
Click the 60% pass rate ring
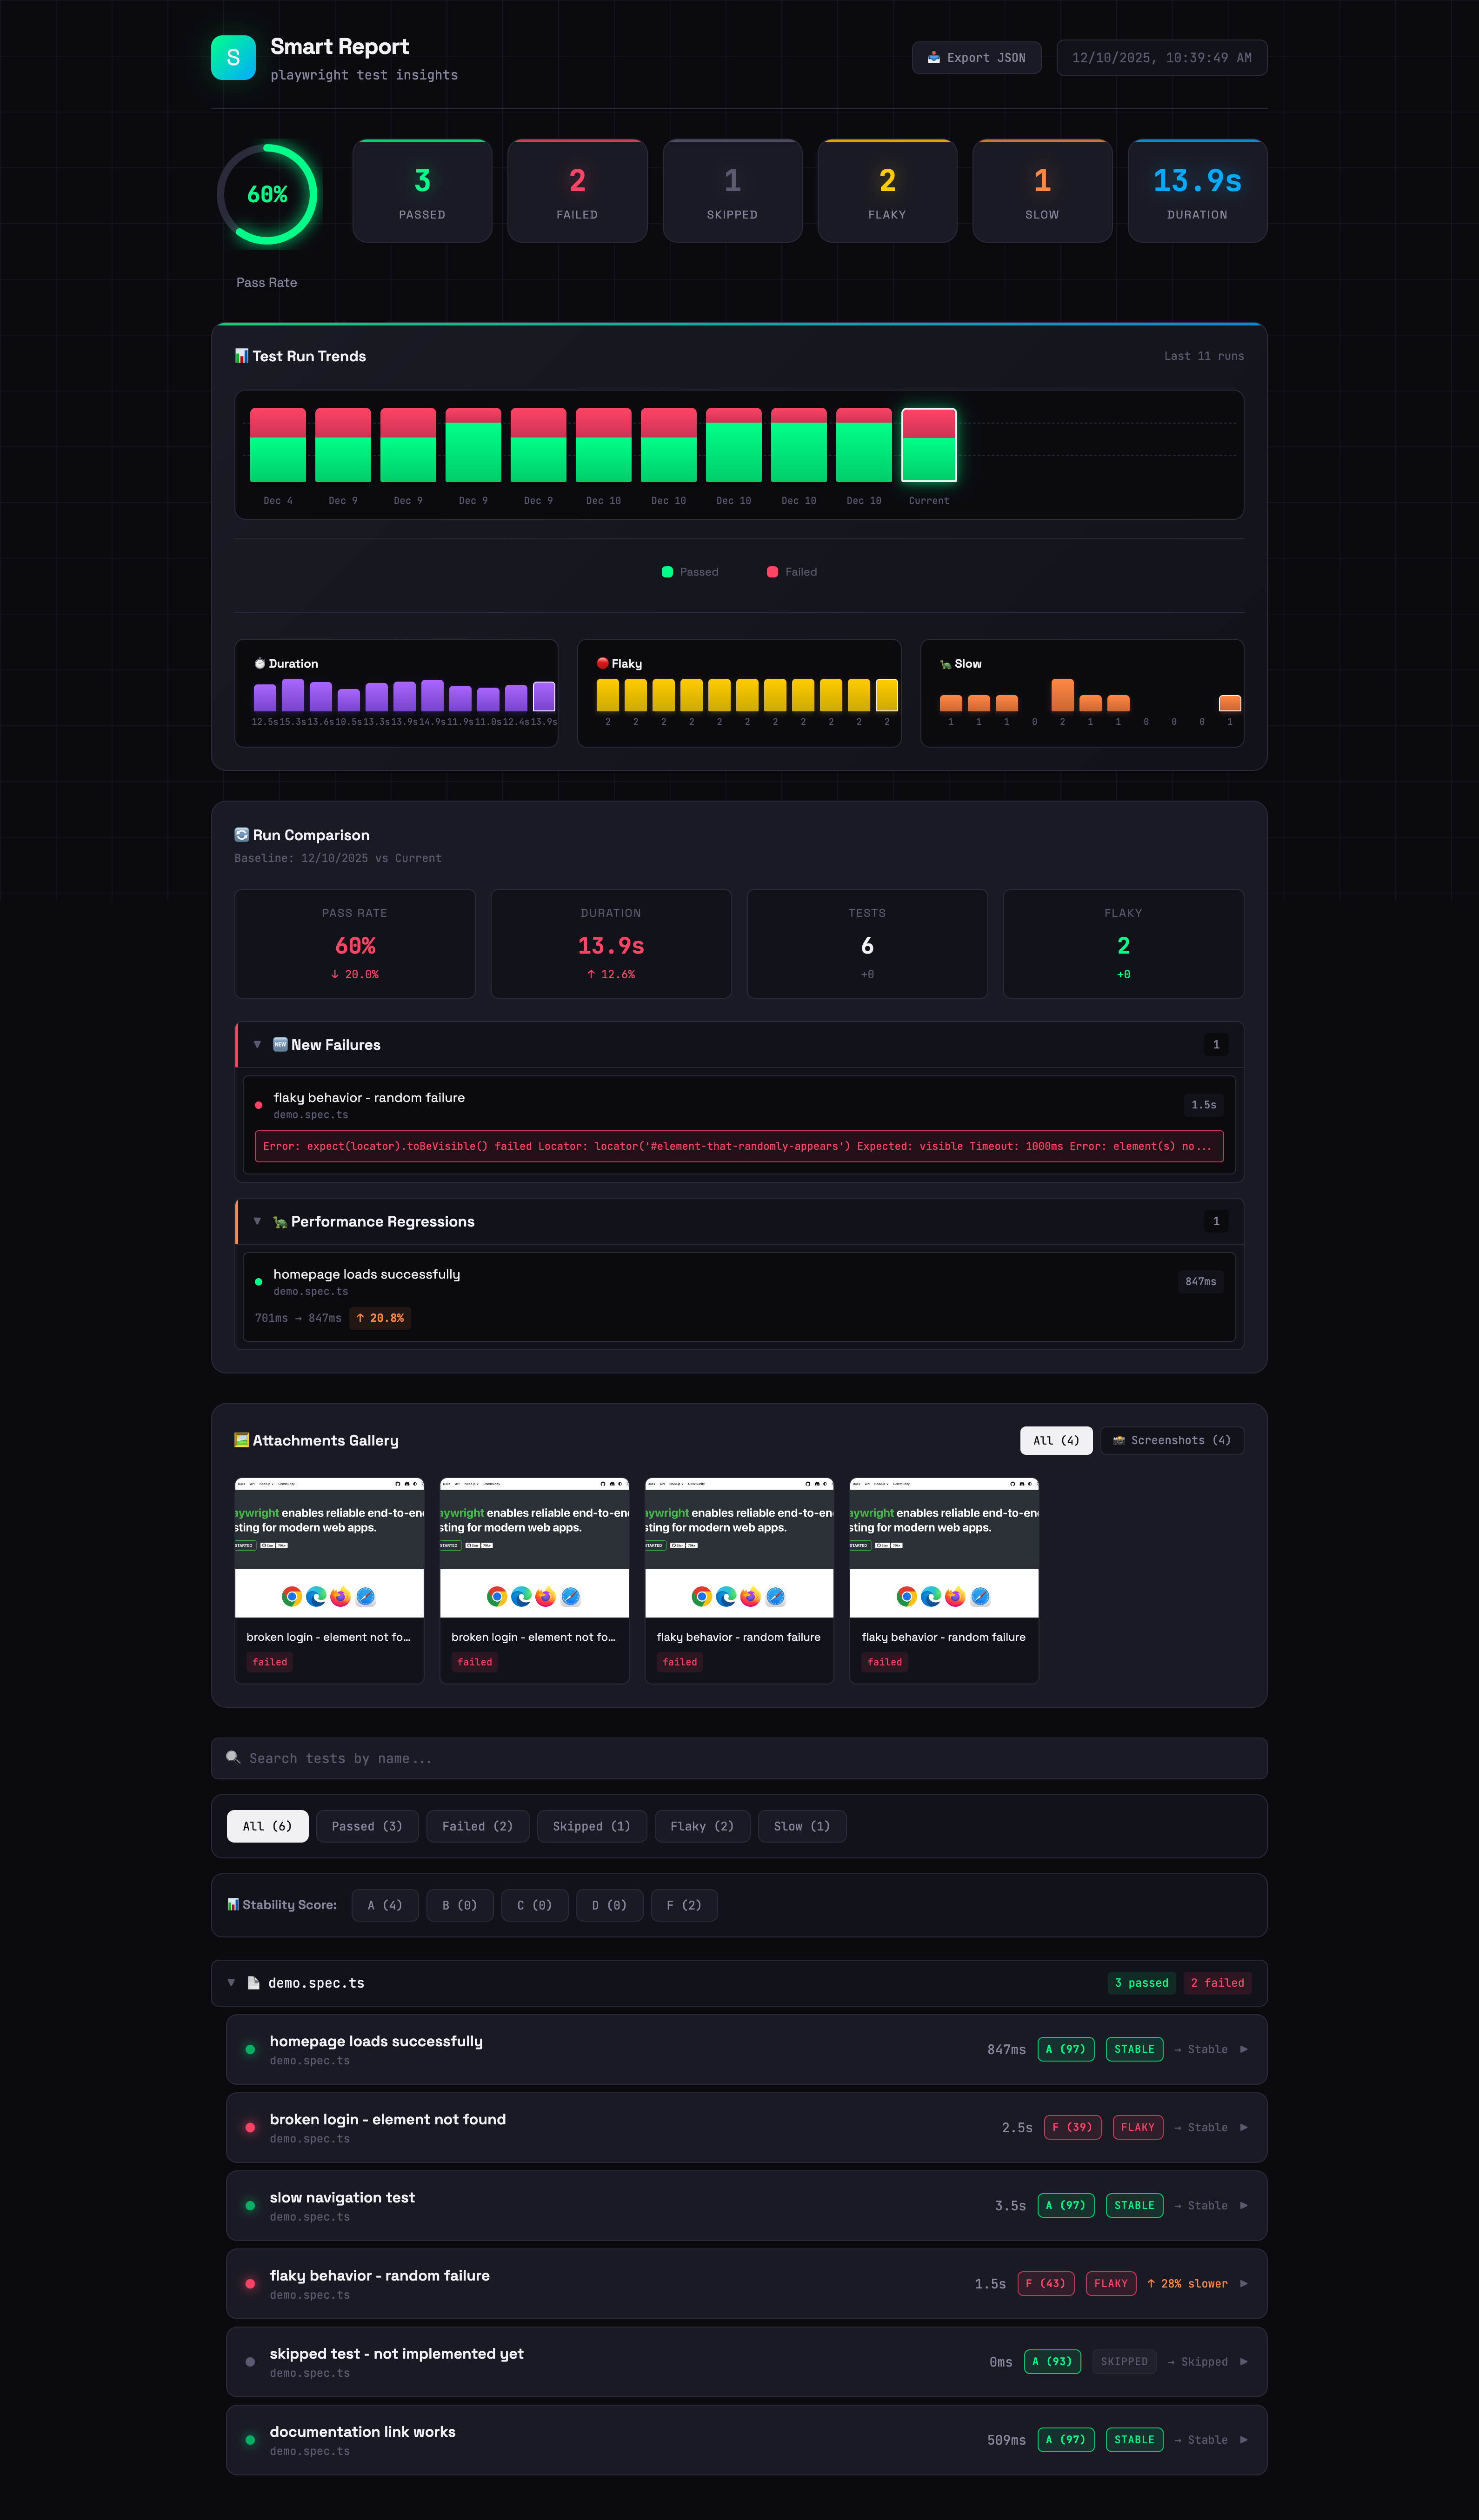point(267,195)
